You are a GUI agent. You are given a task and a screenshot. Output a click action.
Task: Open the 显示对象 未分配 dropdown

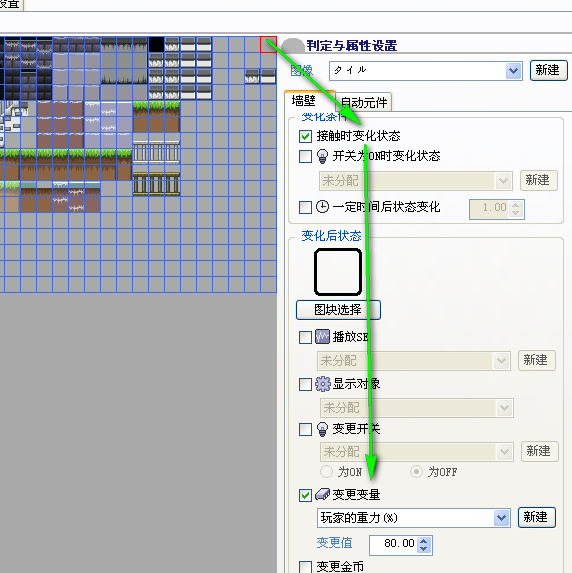coord(417,408)
